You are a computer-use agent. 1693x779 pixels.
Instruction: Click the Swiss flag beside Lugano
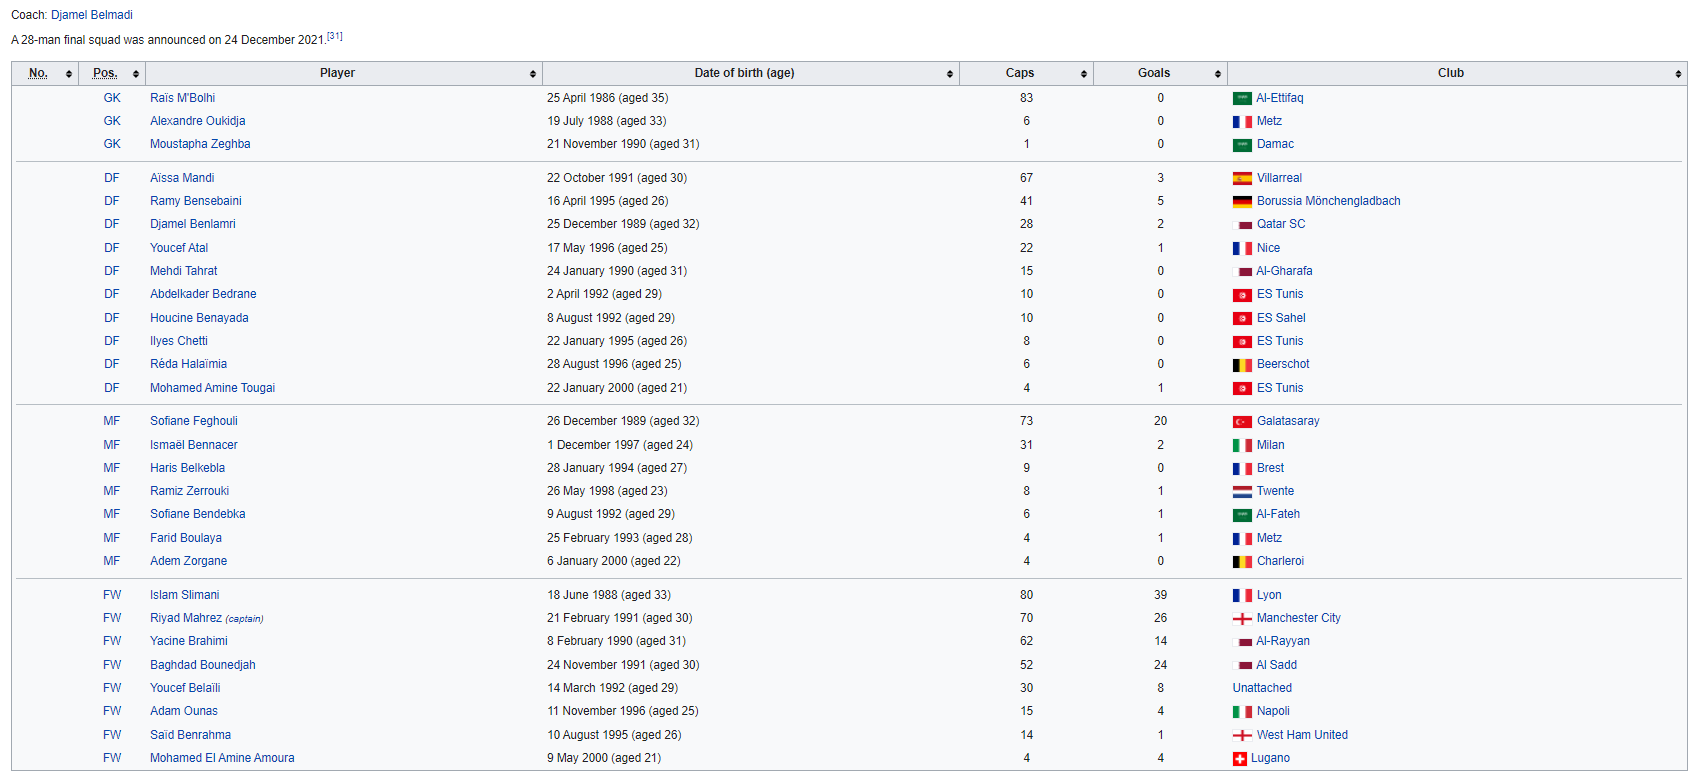(x=1239, y=759)
